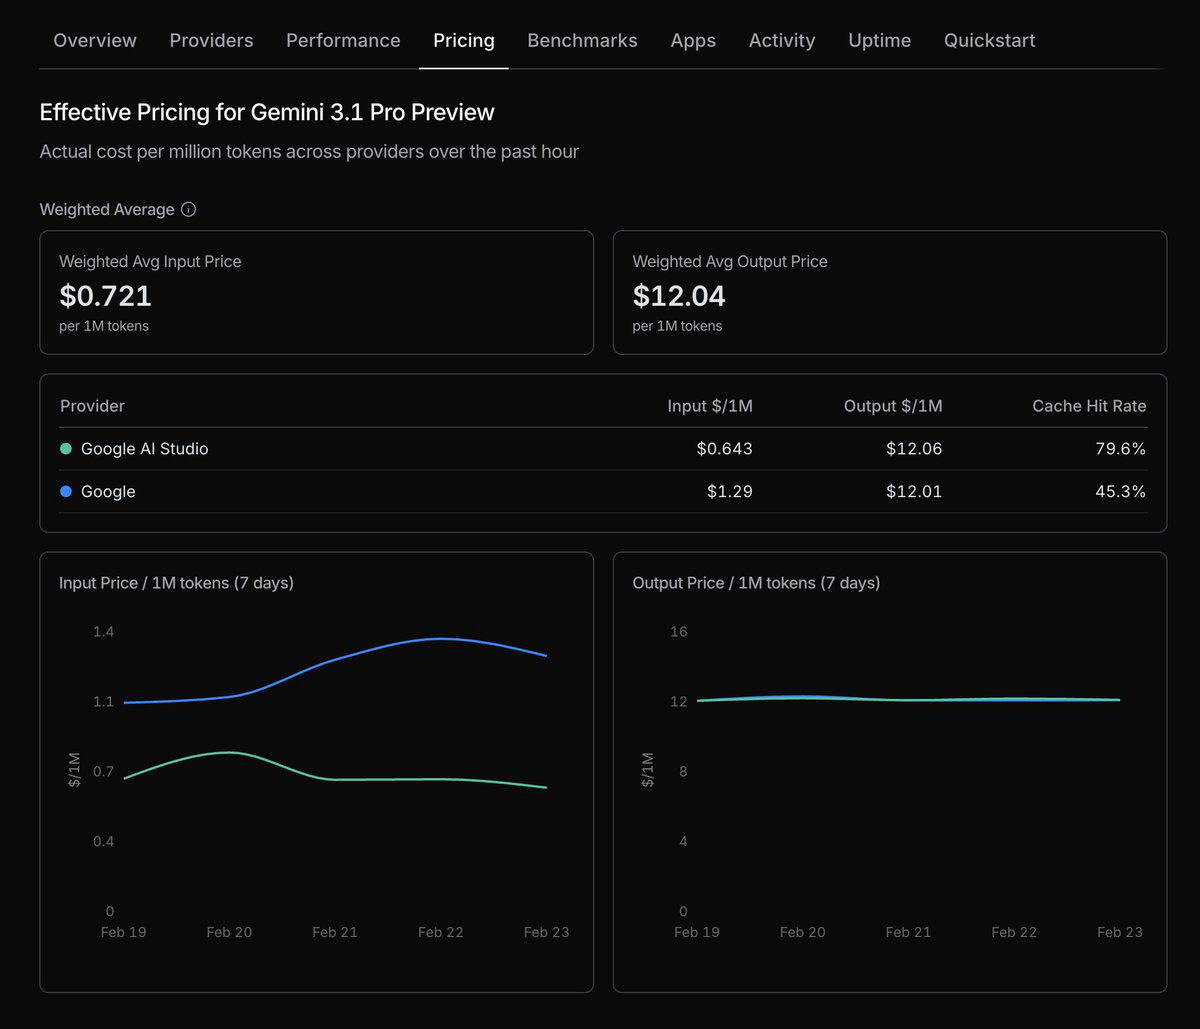Switch to the Apps tab
The image size is (1200, 1029).
click(693, 41)
